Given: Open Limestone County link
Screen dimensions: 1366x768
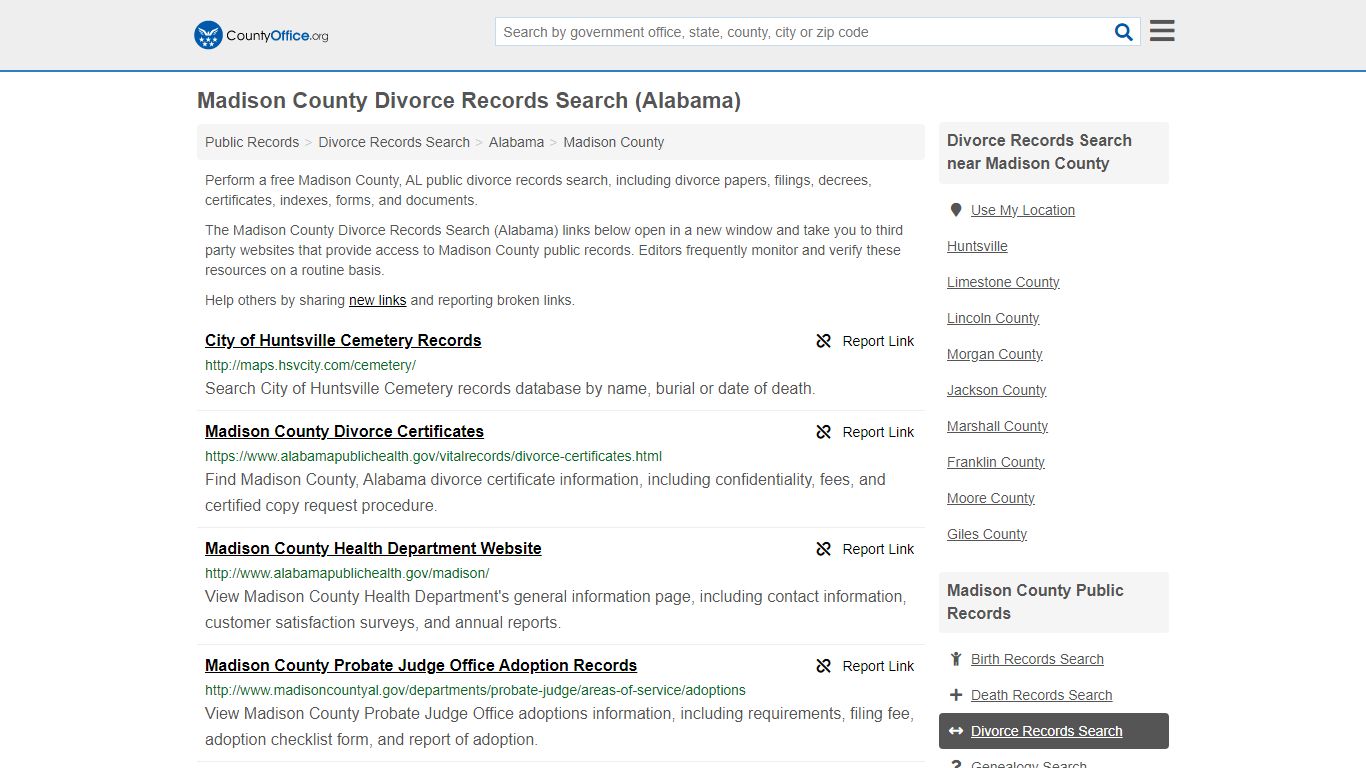Looking at the screenshot, I should point(1003,282).
